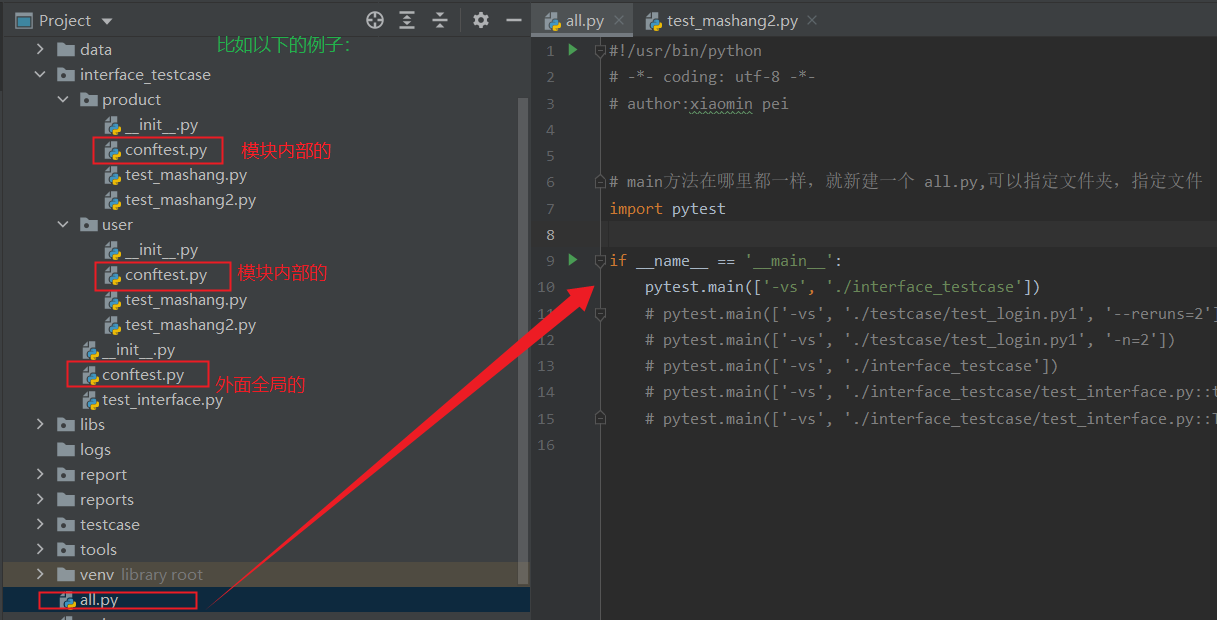Expand the venv library root node
This screenshot has width=1217, height=620.
pos(39,574)
